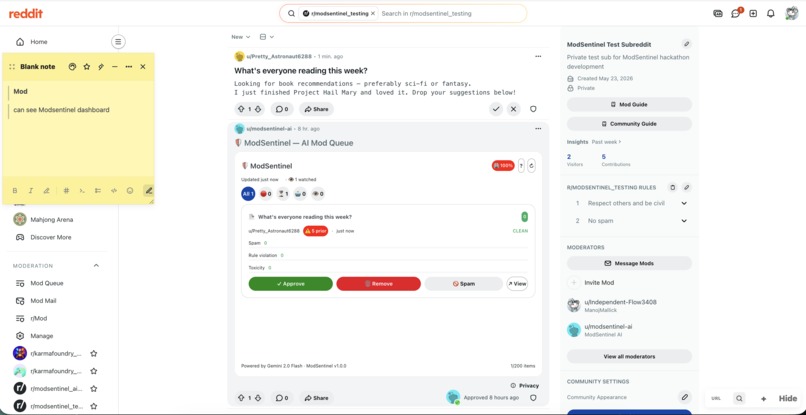The image size is (806, 415).
Task: Mark item as Spam in ModSentinel
Action: click(x=464, y=284)
